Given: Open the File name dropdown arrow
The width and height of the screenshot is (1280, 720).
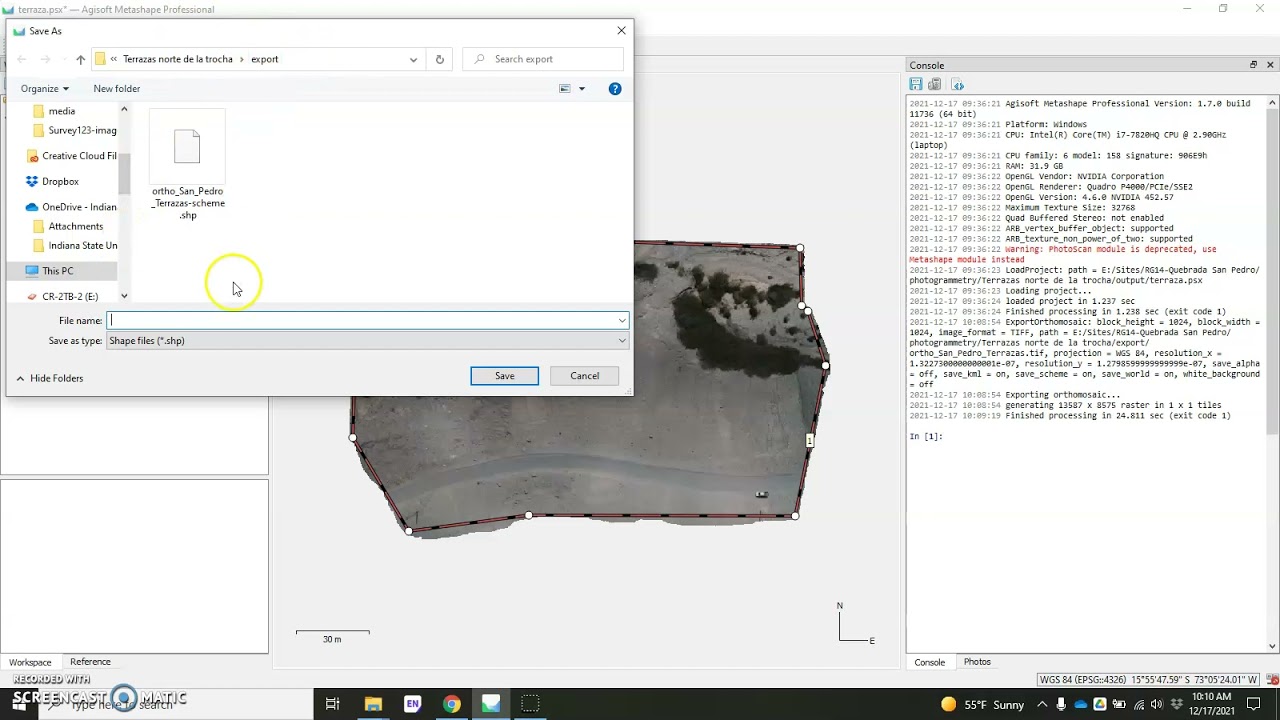Looking at the screenshot, I should pyautogui.click(x=622, y=320).
